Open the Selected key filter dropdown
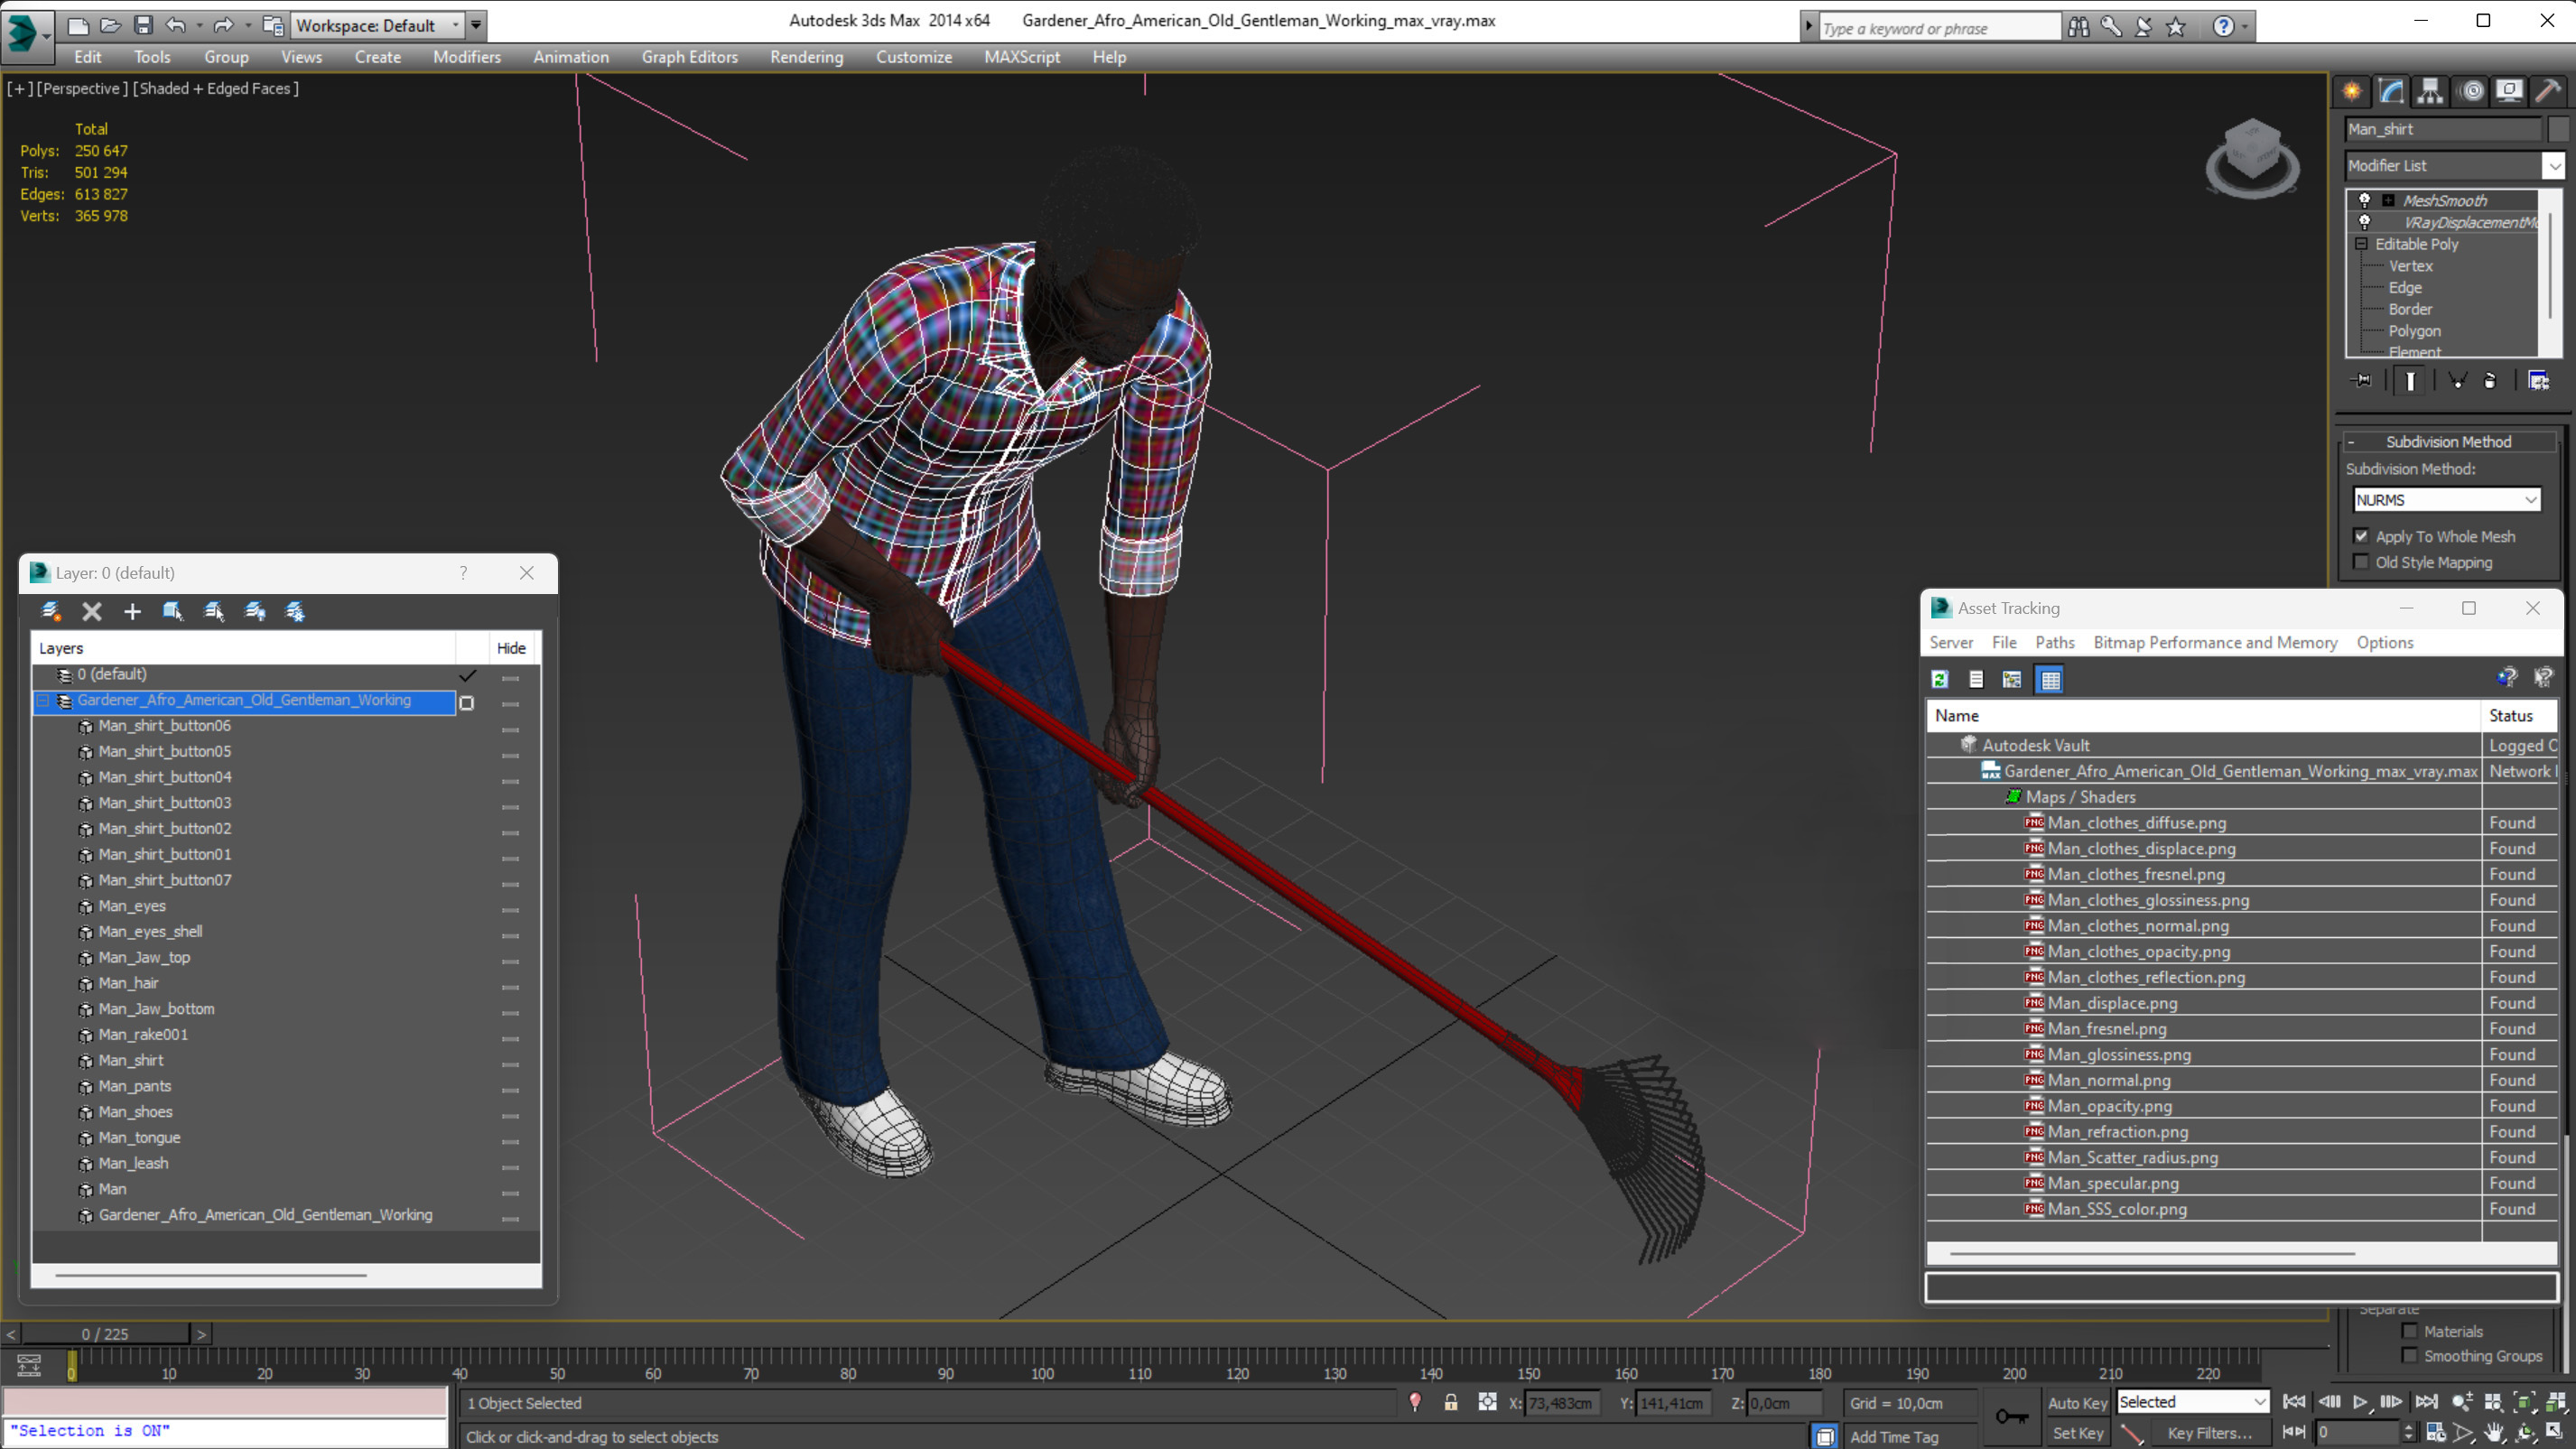This screenshot has width=2576, height=1449. click(2193, 1402)
